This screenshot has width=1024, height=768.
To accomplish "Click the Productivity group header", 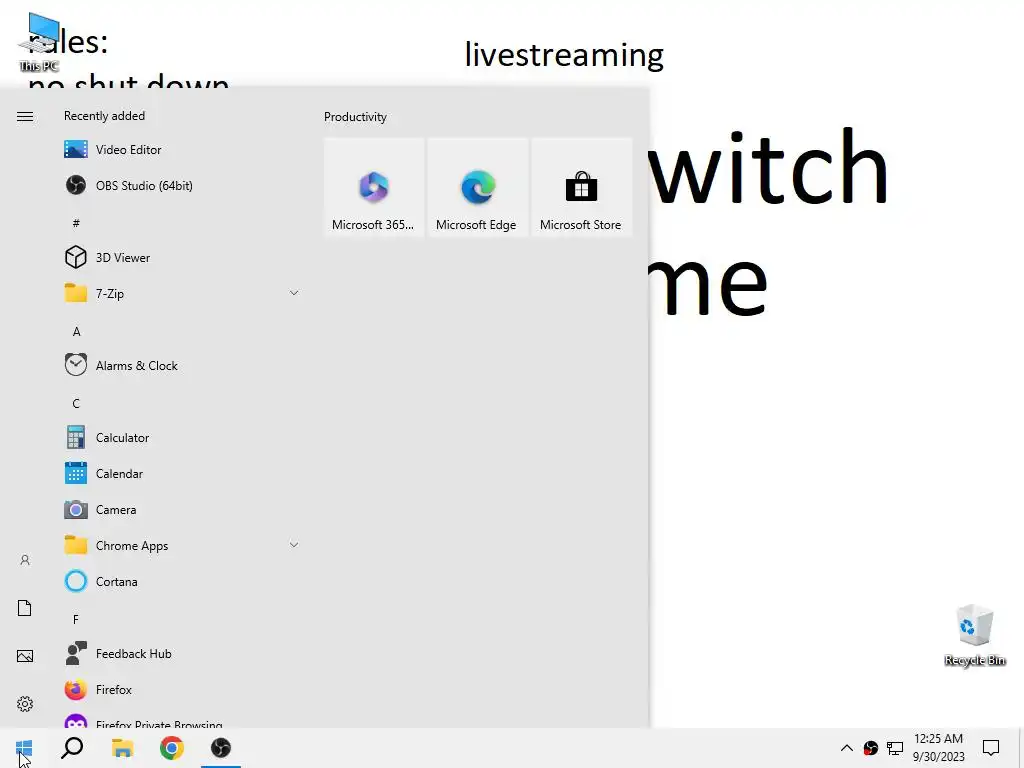I will pyautogui.click(x=355, y=117).
